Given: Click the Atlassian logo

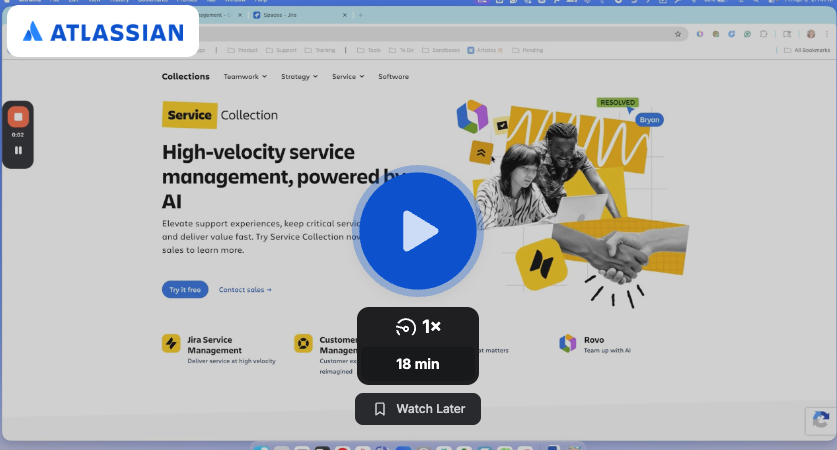Looking at the screenshot, I should coord(103,32).
